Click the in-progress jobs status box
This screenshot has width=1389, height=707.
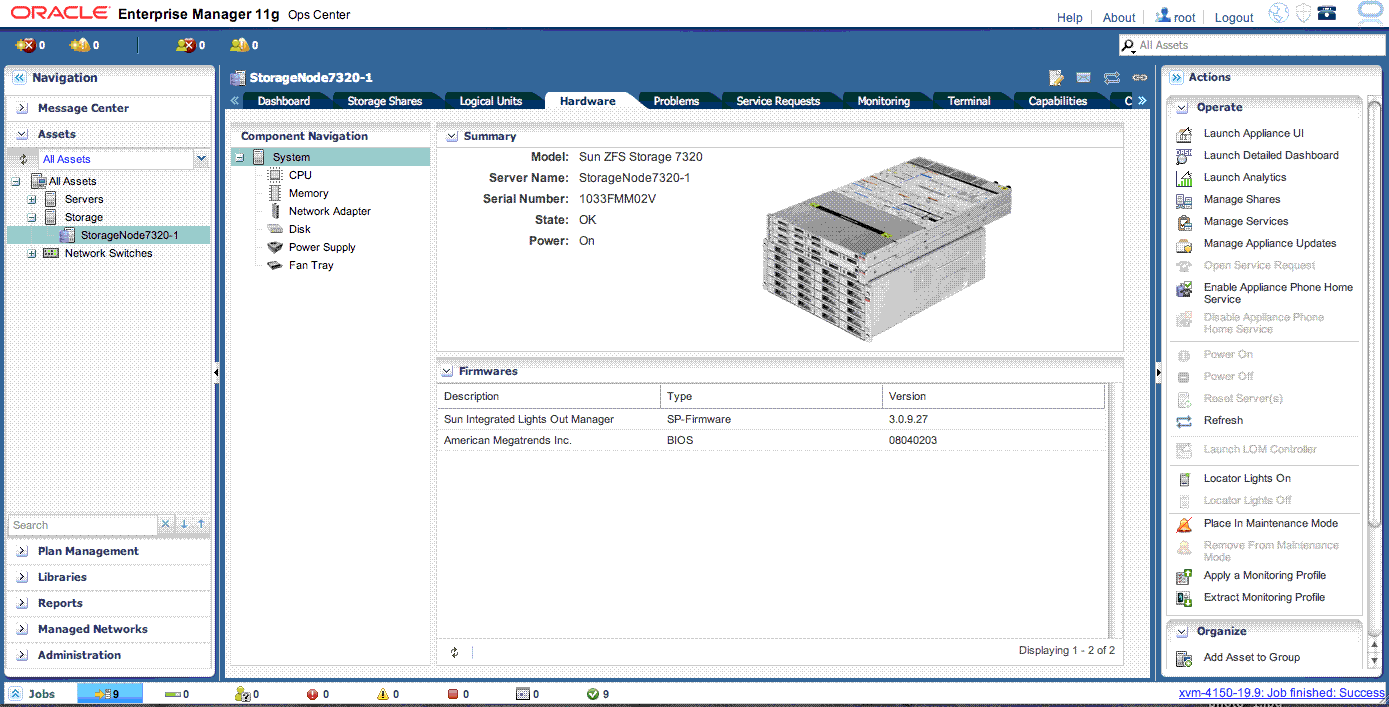[x=110, y=693]
